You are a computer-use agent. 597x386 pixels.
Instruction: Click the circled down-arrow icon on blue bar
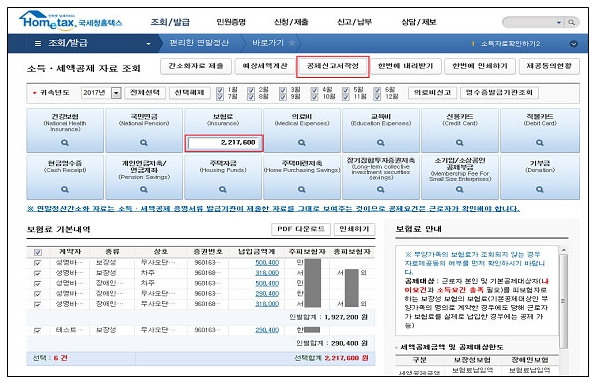point(573,44)
